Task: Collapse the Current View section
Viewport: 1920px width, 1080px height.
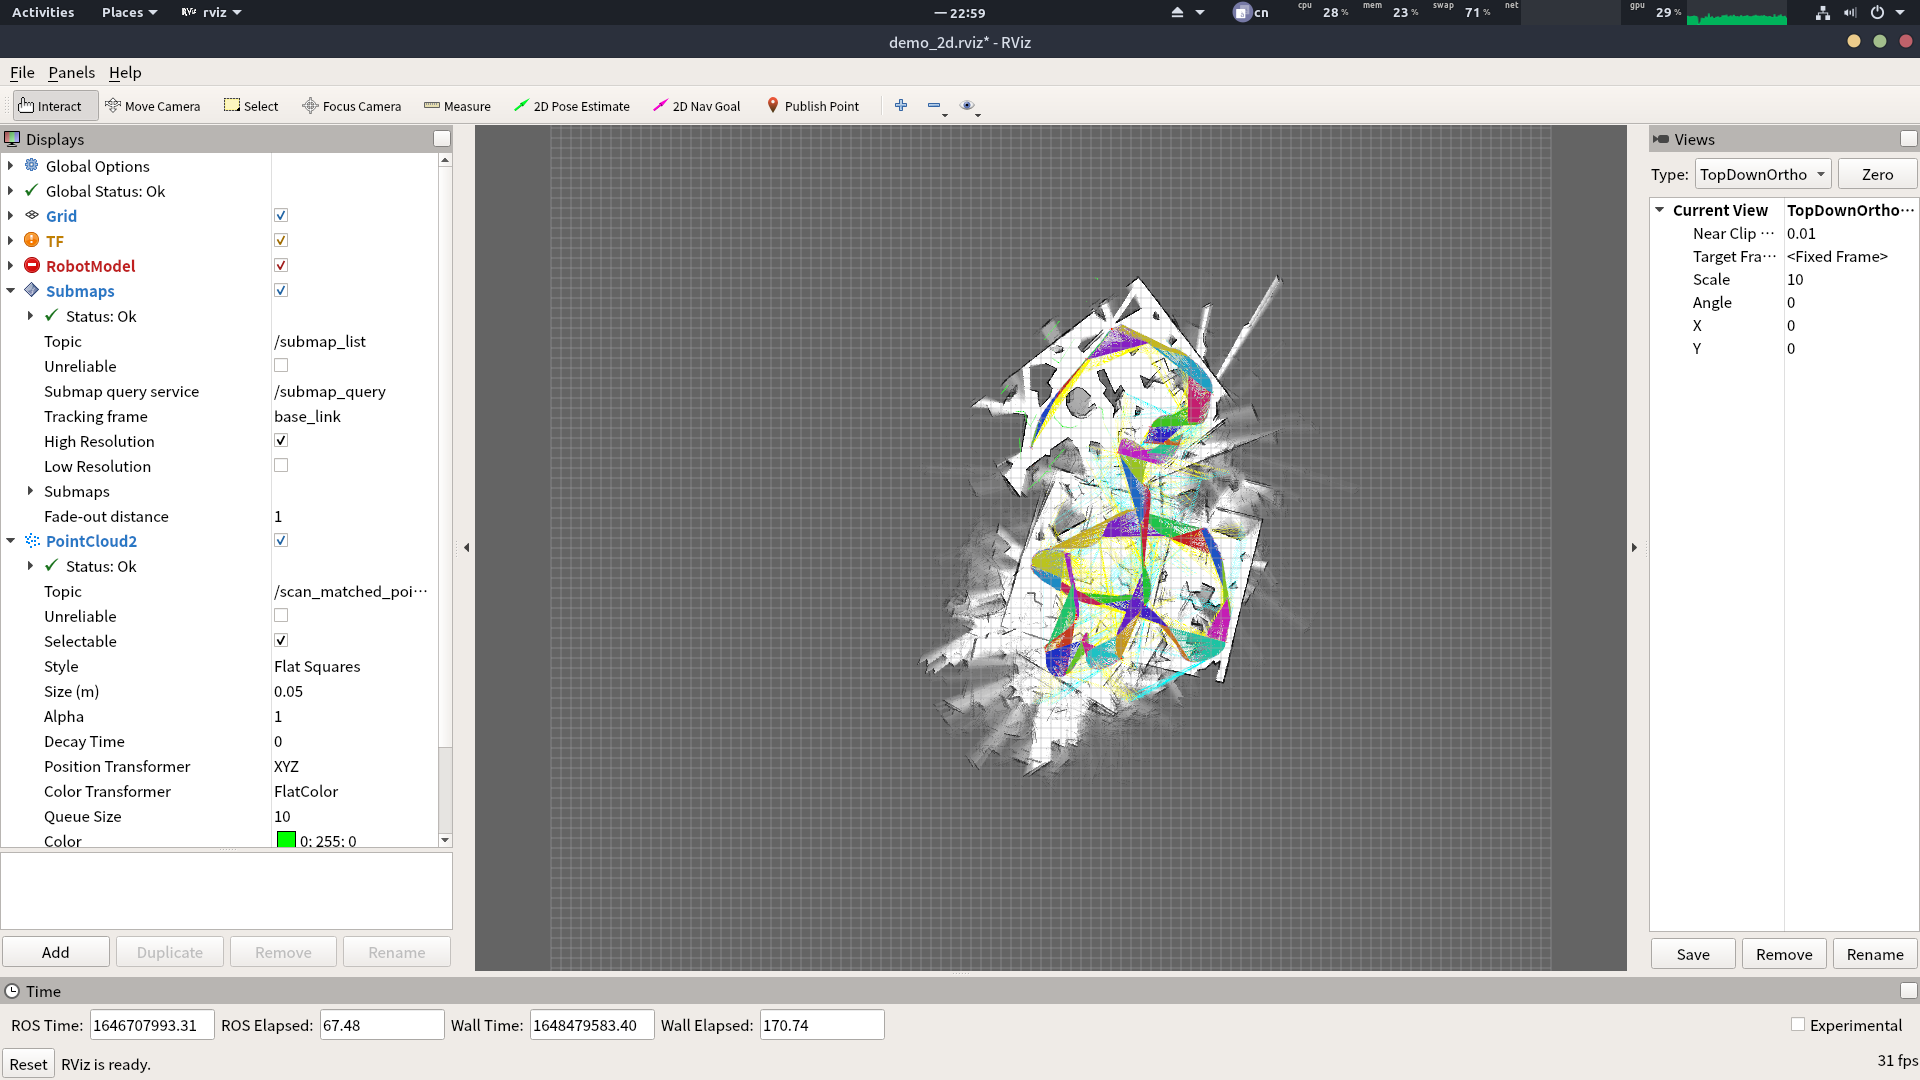Action: click(1660, 210)
